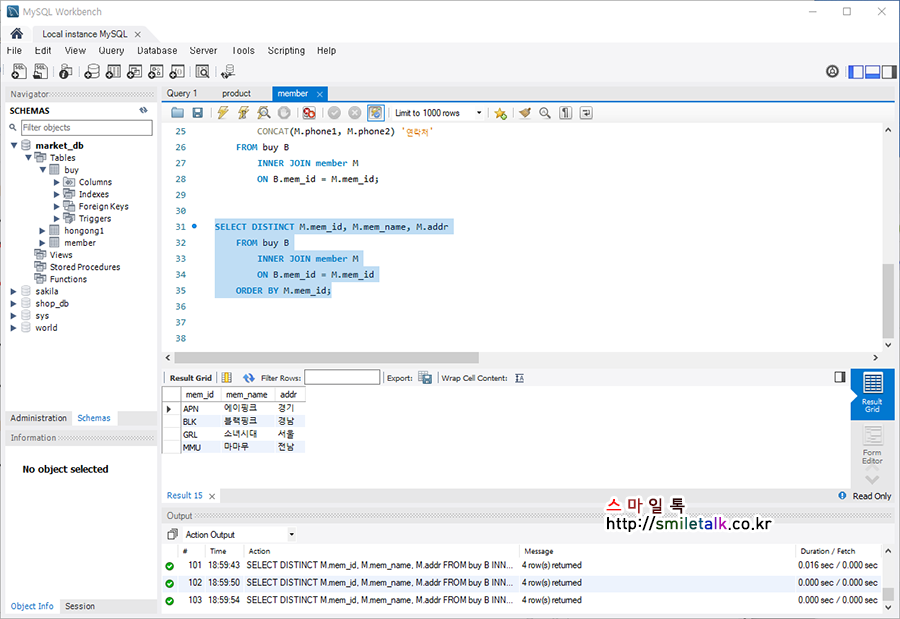Open find panel magnifier icon

[545, 113]
